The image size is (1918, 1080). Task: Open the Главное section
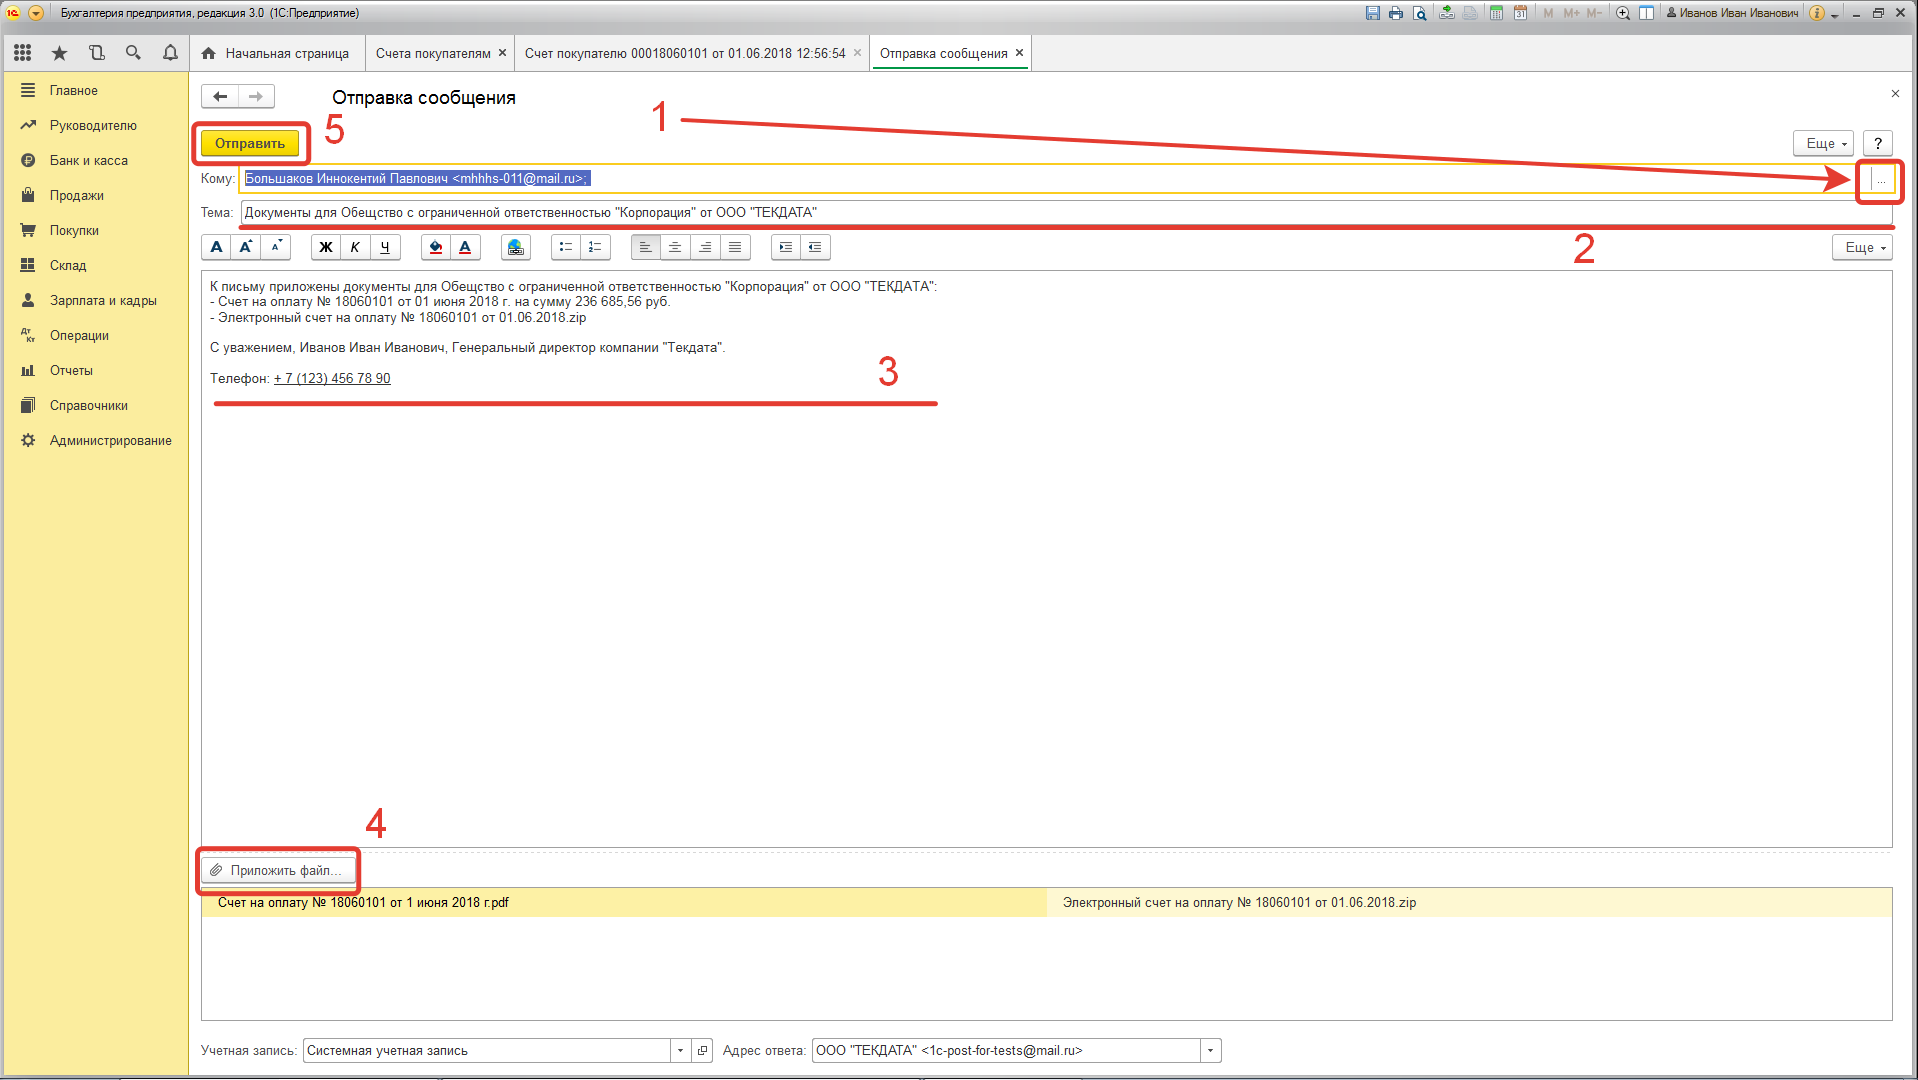(74, 90)
